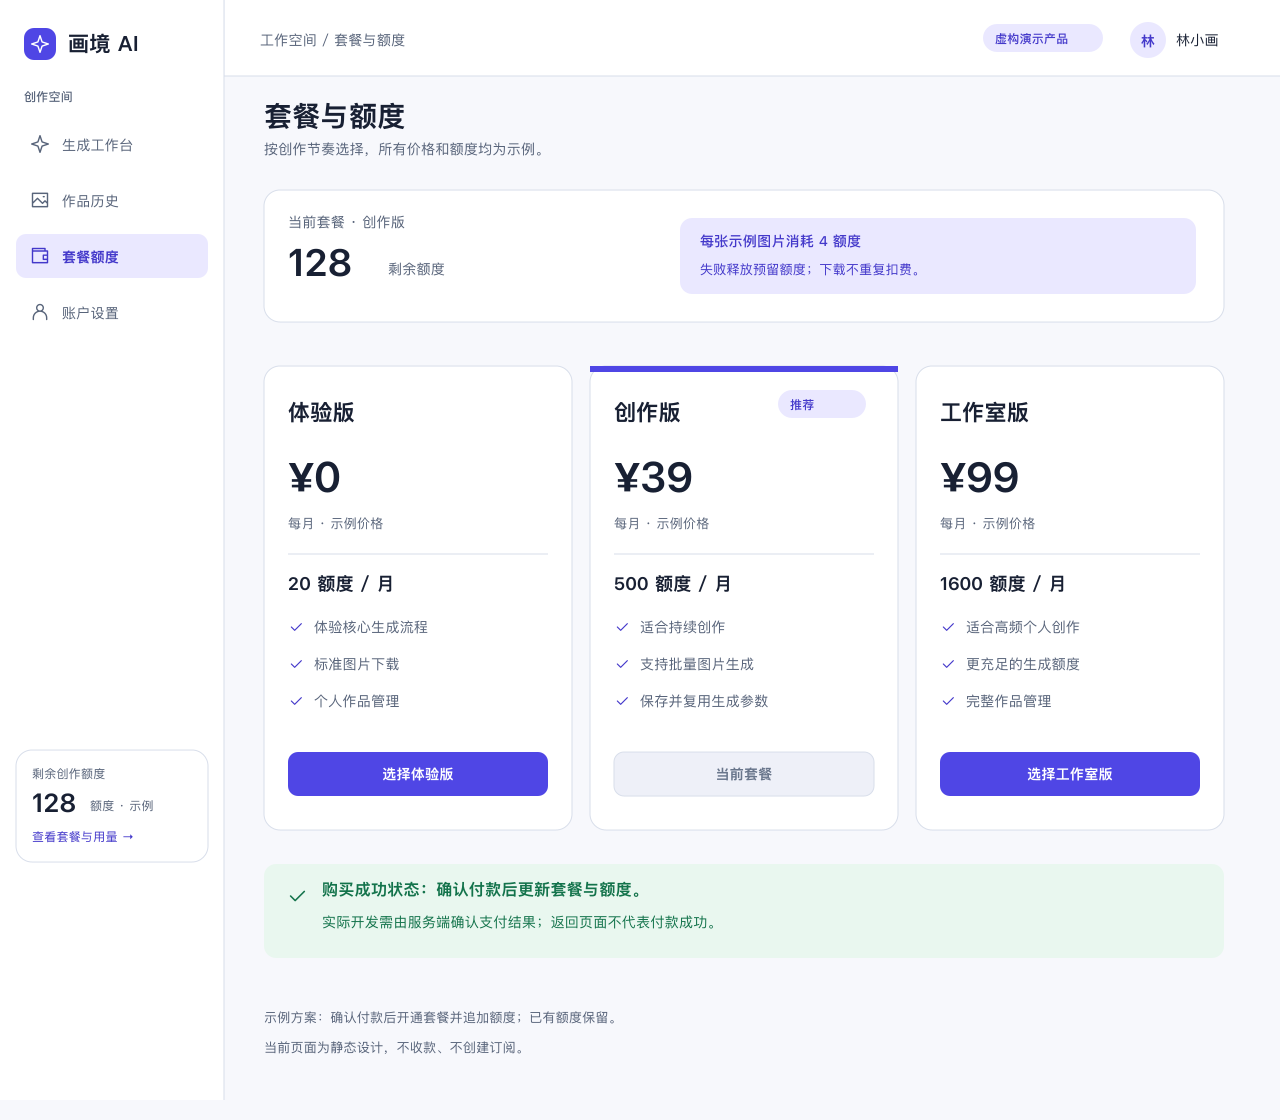Follow the 查看套餐与用量 link
This screenshot has height=1120, width=1280.
click(83, 837)
